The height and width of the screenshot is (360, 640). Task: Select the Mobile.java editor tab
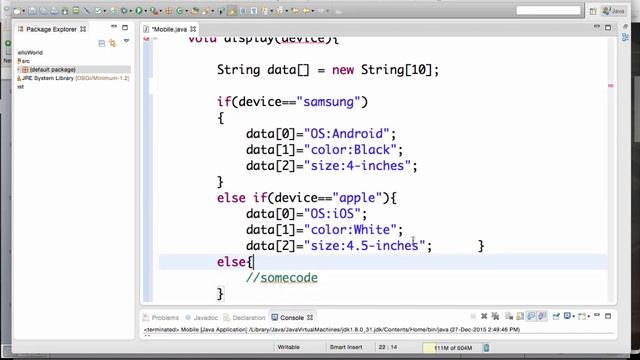tap(169, 29)
